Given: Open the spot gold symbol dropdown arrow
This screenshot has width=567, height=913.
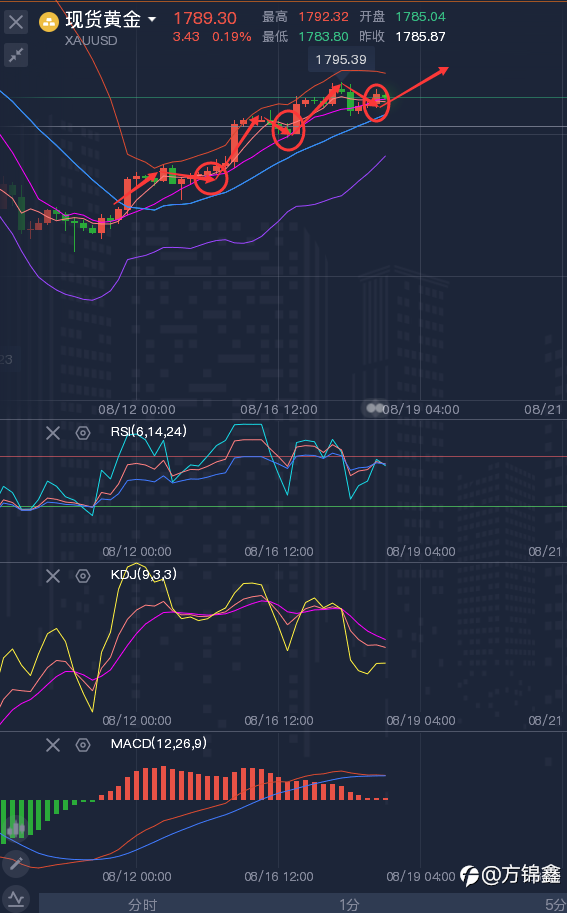Looking at the screenshot, I should [152, 20].
